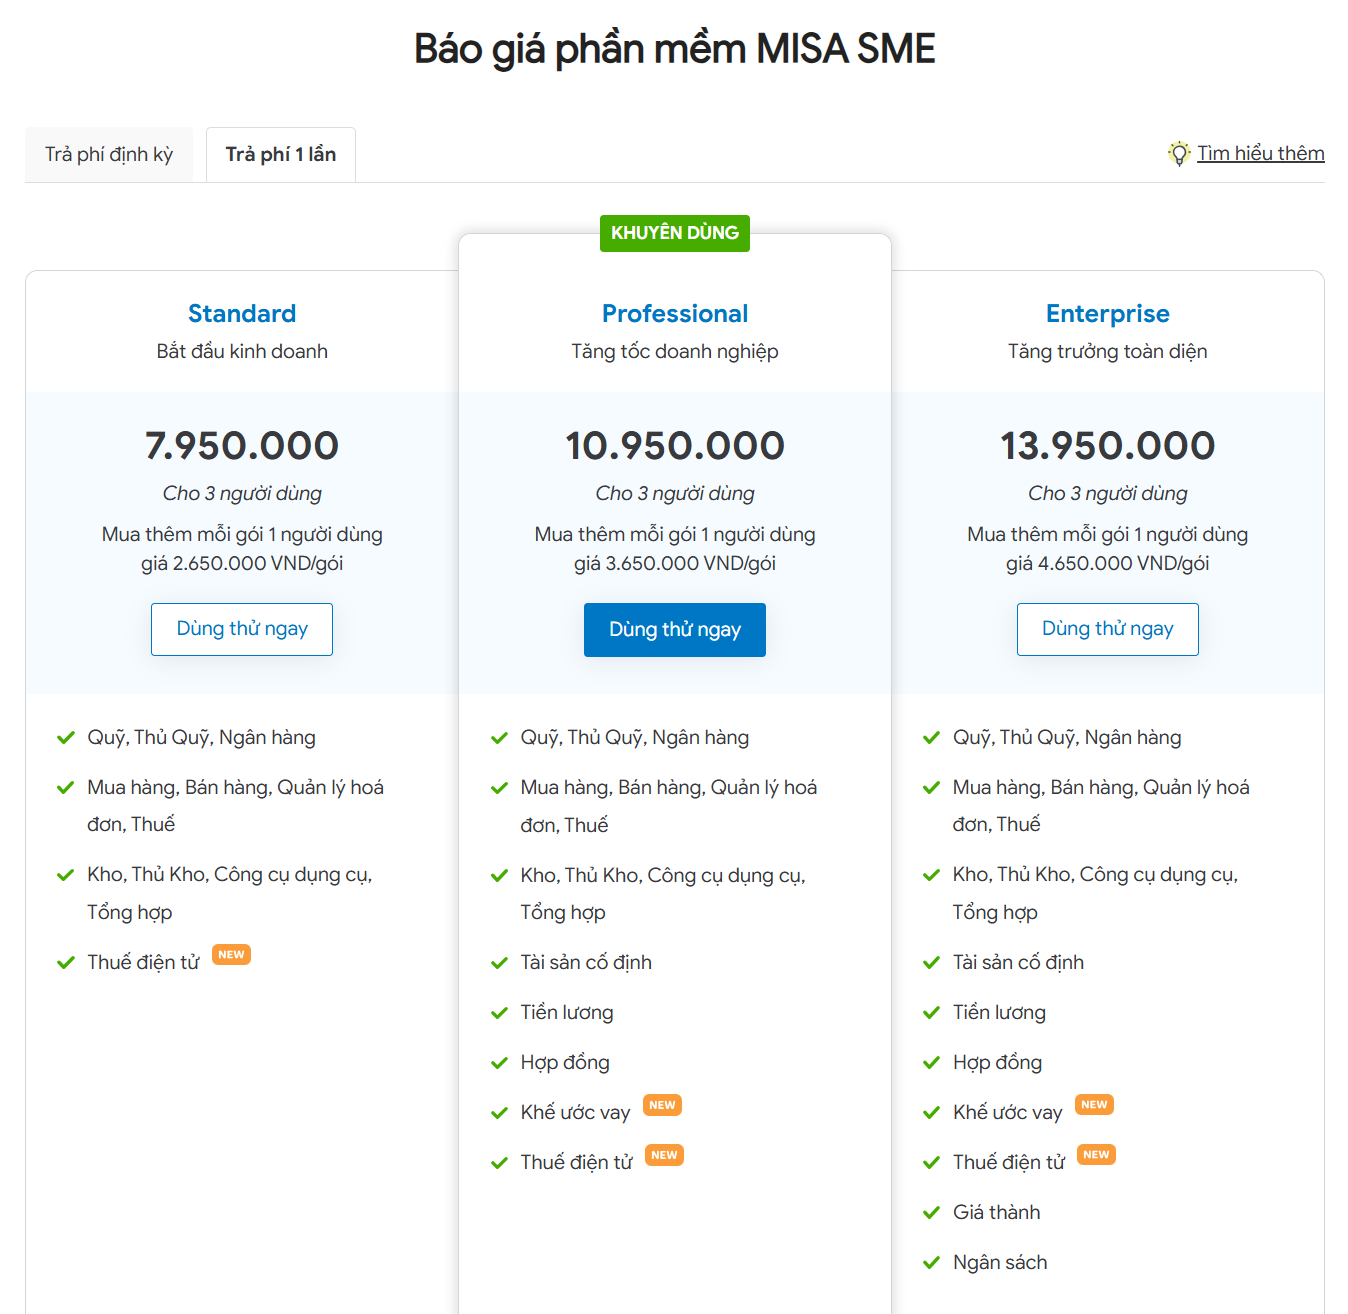Click the NEW badge beside Thuế điện tử Enterprise
The height and width of the screenshot is (1314, 1348).
coord(1096,1154)
